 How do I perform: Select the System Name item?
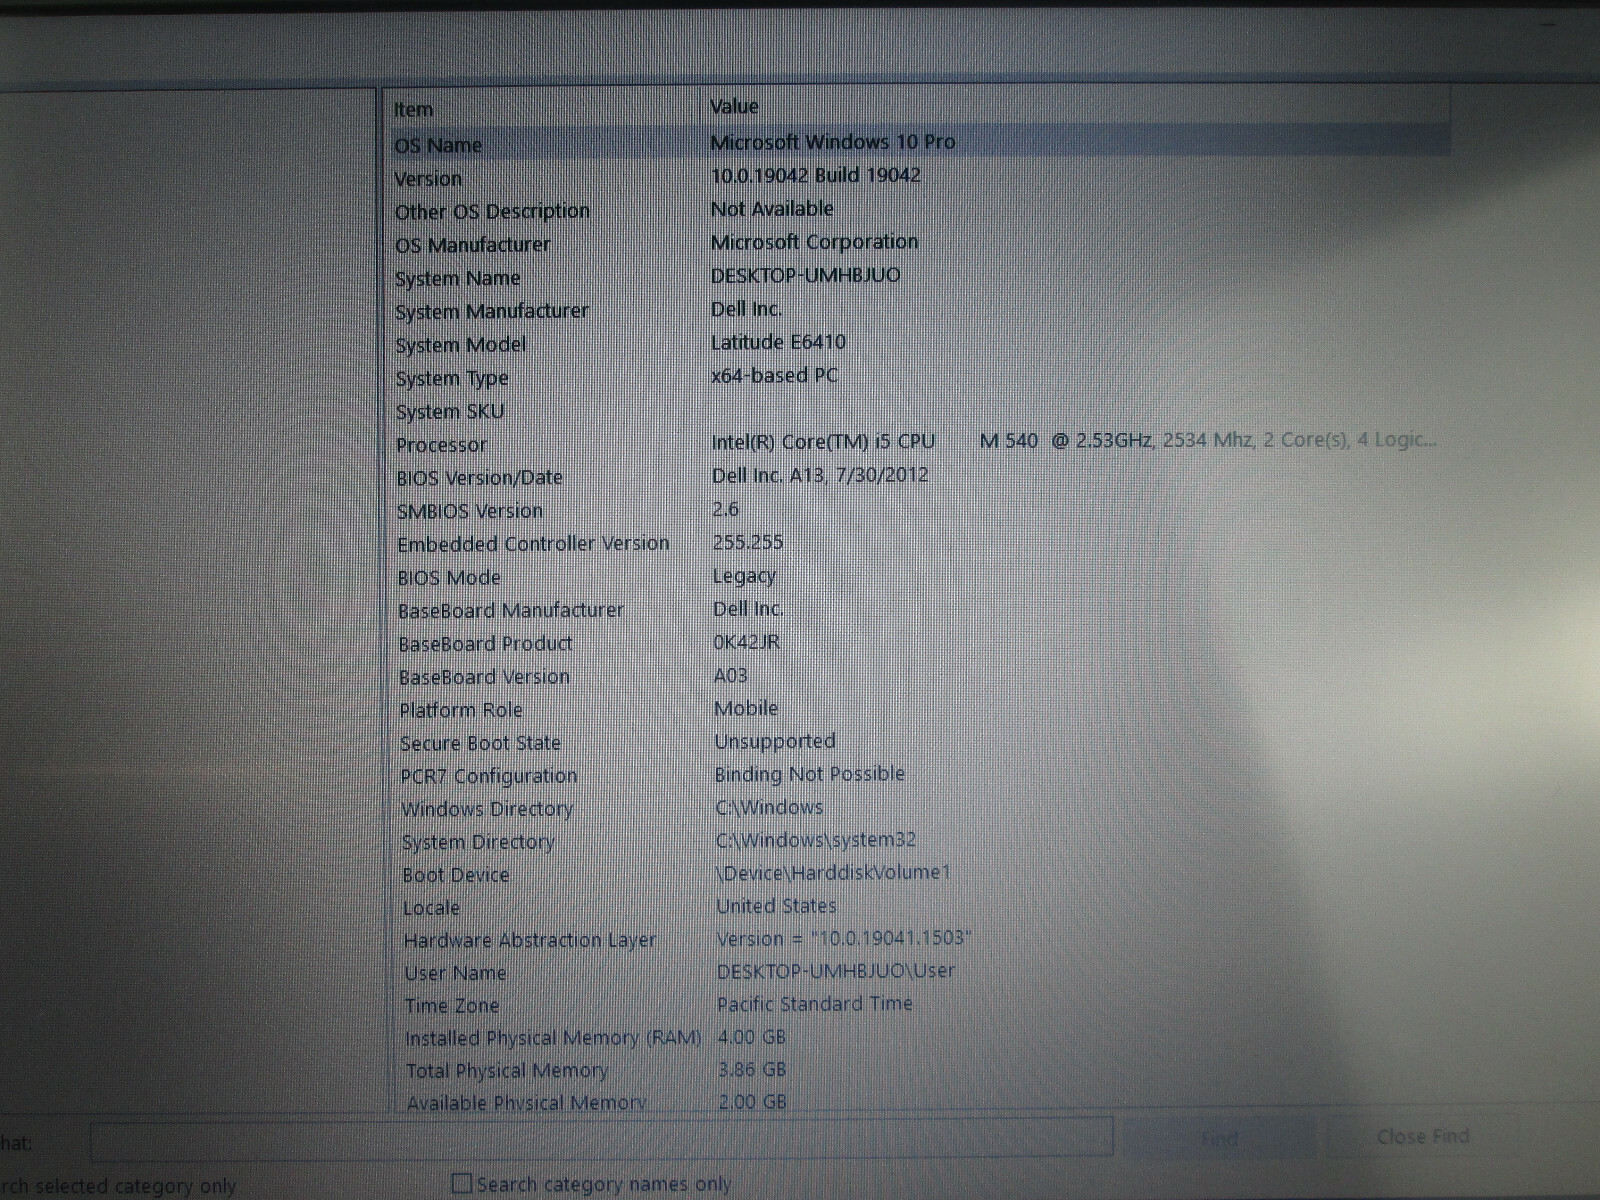coord(457,278)
